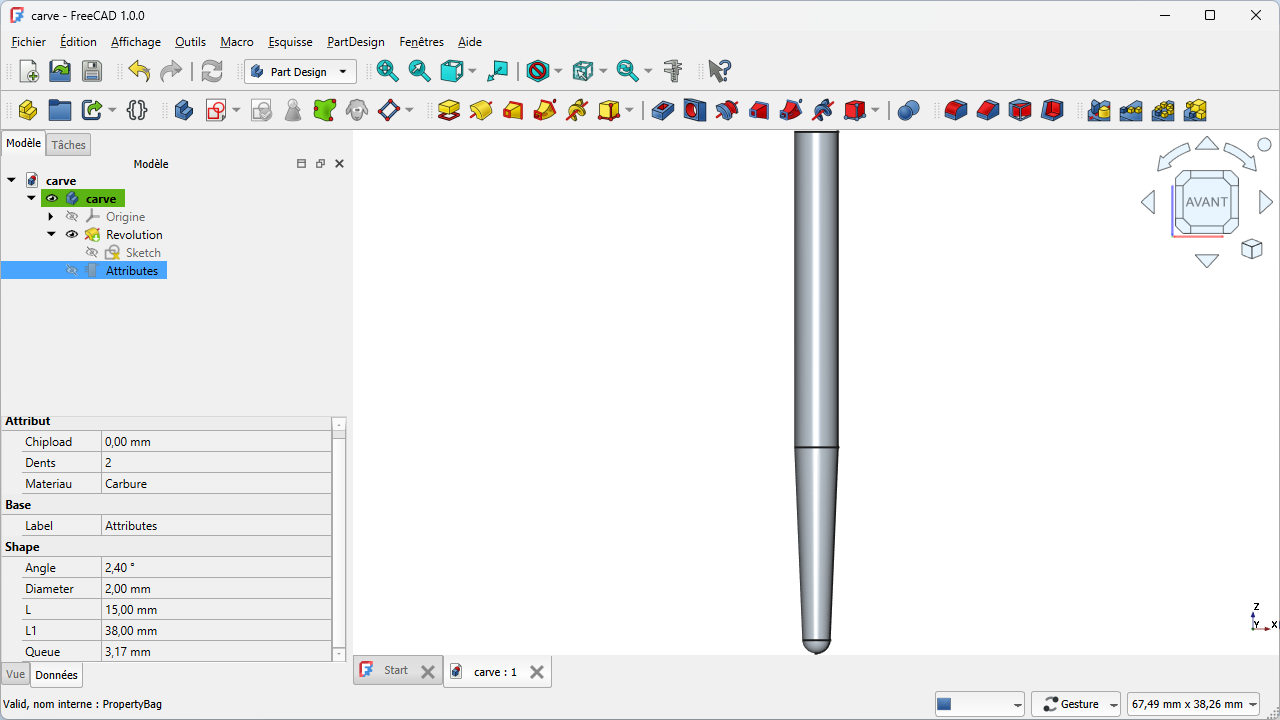Open the Gesture navigation style dropdown

point(1076,705)
